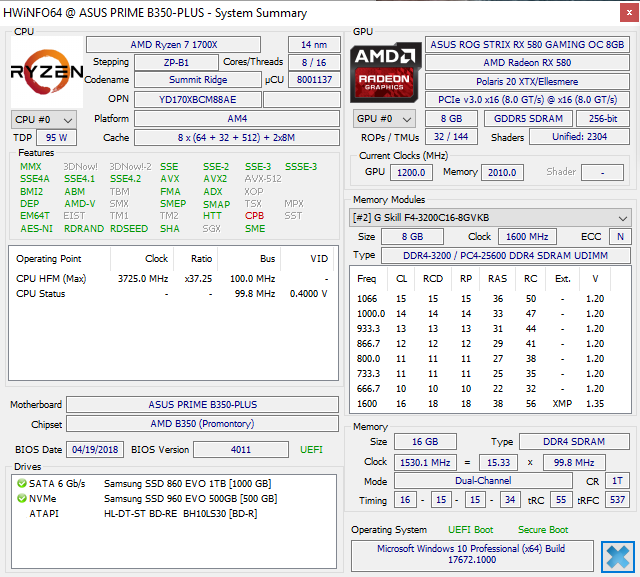
Task: Click the ECC value N
Action: [620, 237]
